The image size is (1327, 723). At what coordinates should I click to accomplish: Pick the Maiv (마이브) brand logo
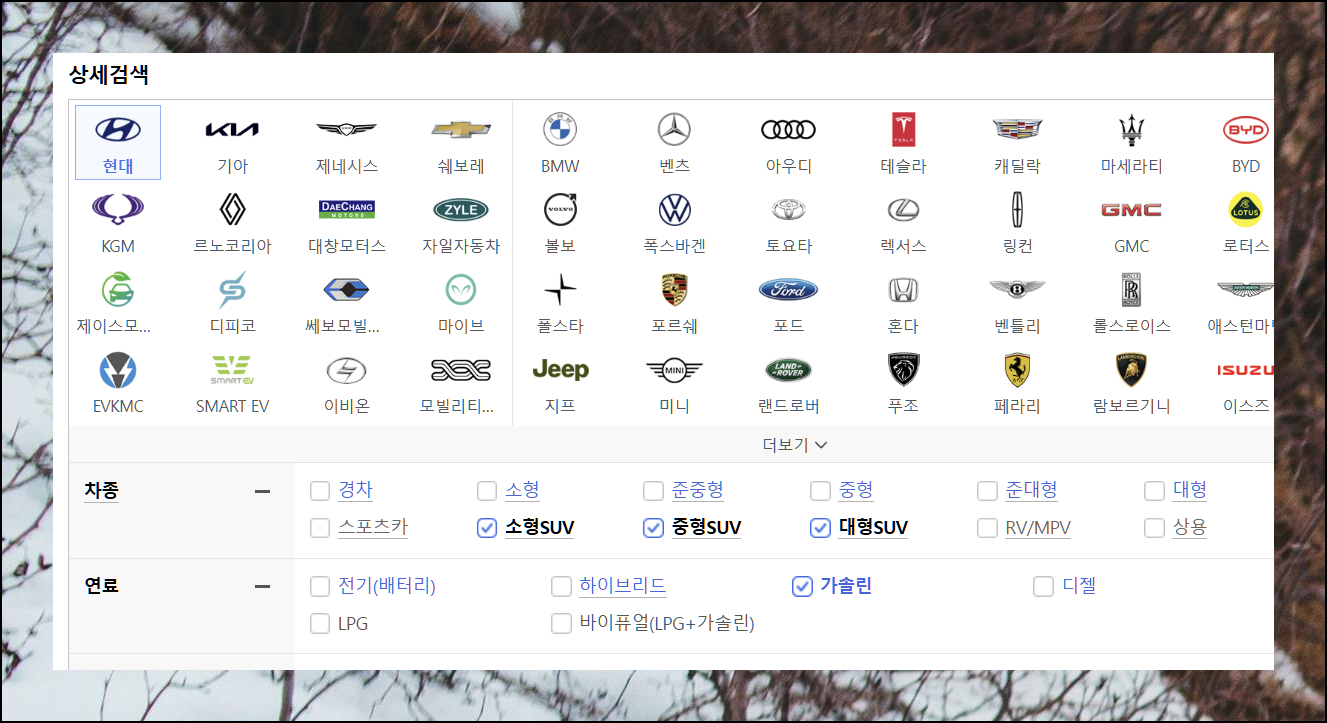click(x=461, y=289)
